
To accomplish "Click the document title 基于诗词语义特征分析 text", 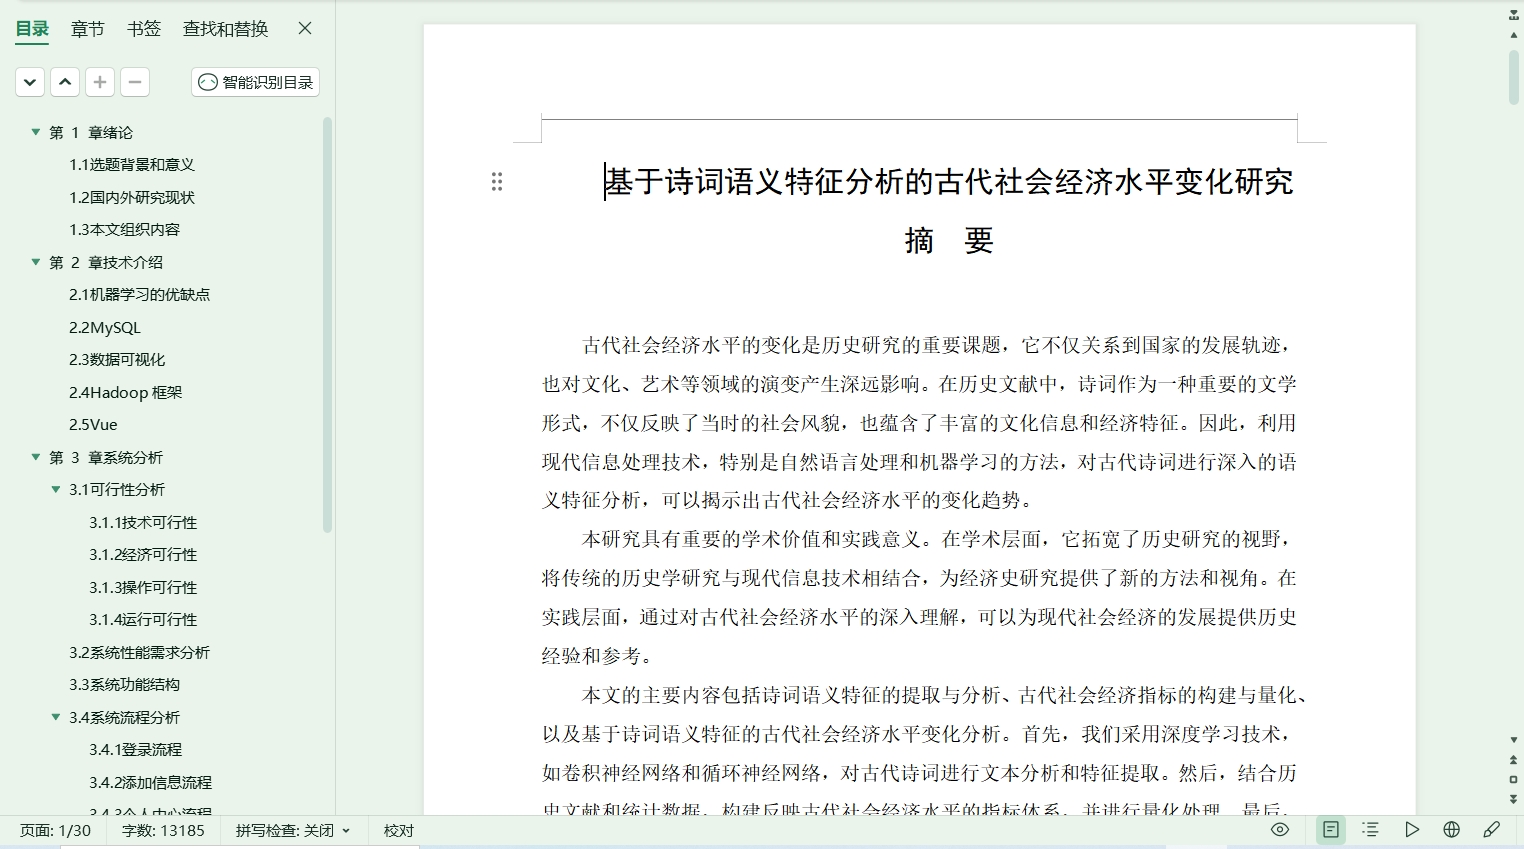I will [x=949, y=182].
